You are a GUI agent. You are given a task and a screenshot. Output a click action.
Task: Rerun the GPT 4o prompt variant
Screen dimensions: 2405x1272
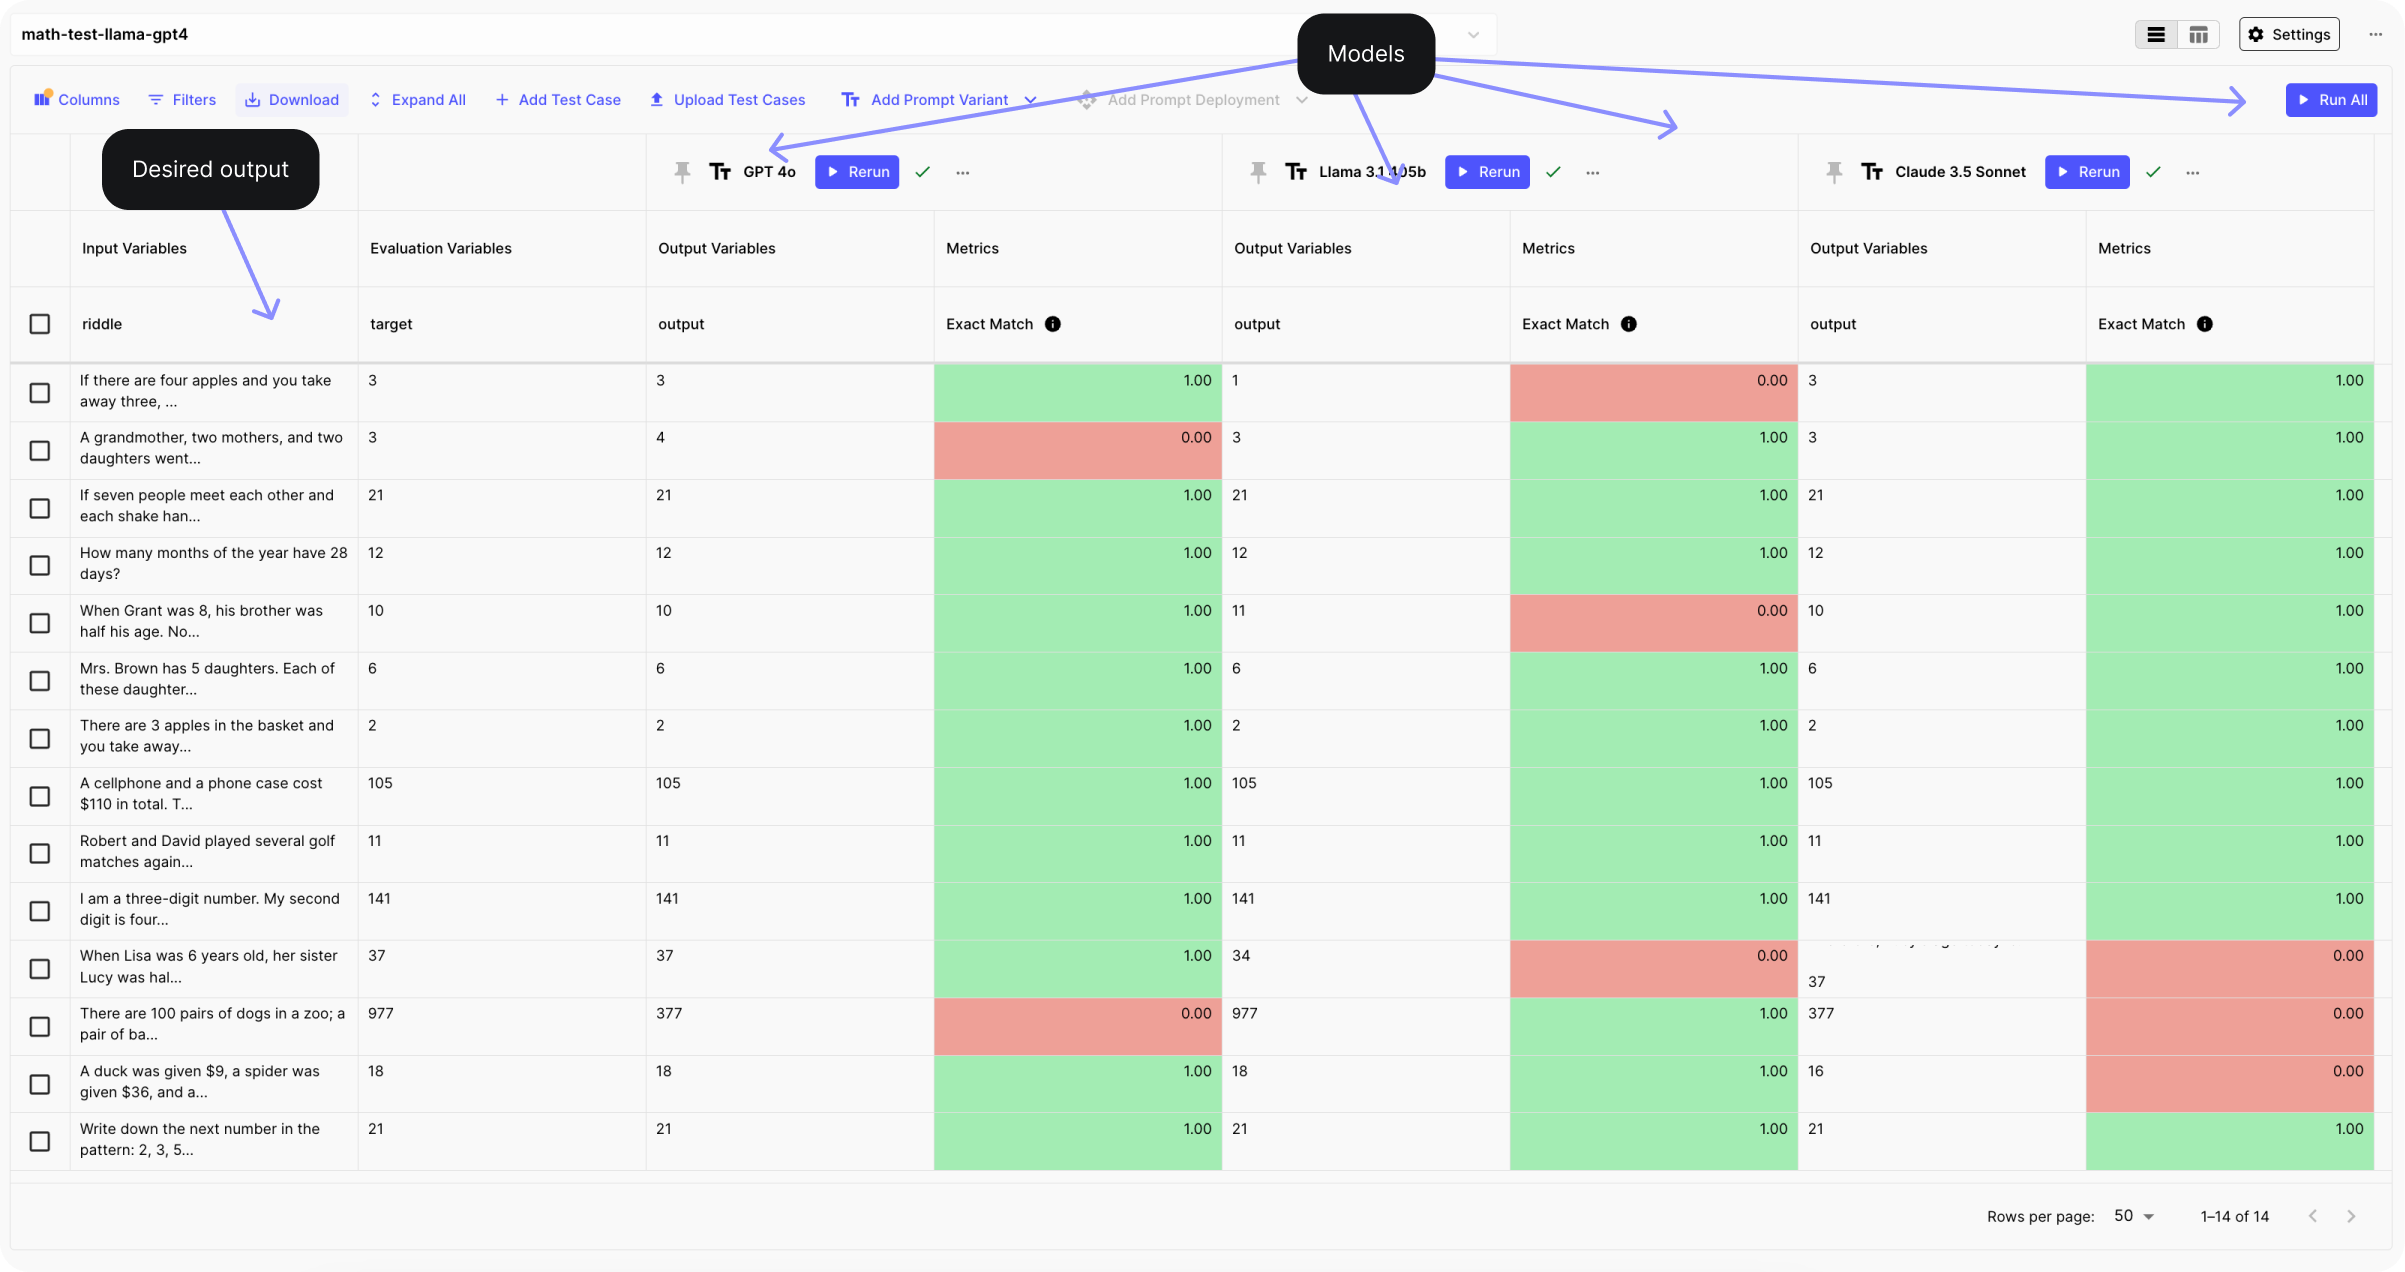tap(857, 172)
